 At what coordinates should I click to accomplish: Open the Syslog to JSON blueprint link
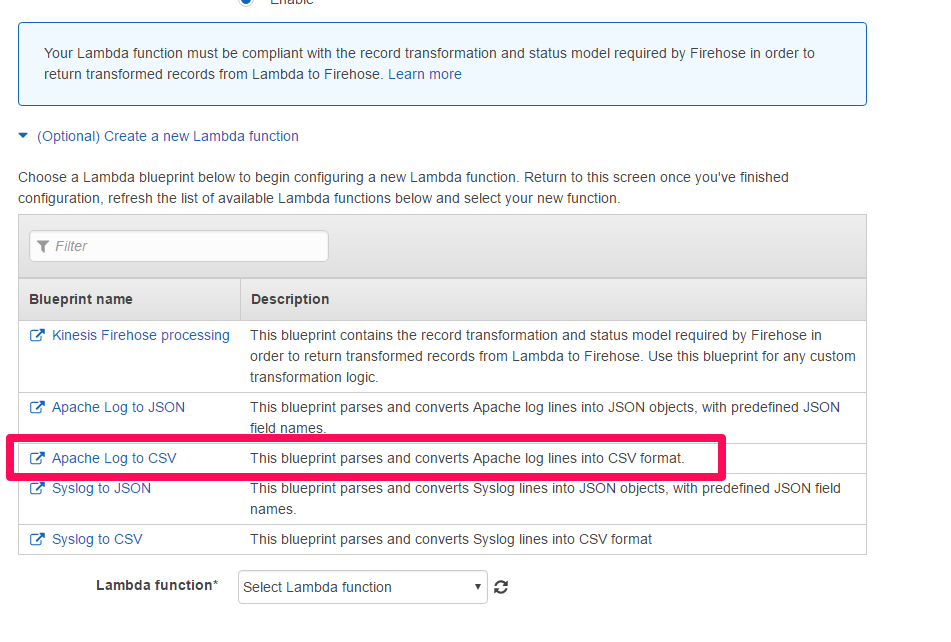[101, 489]
